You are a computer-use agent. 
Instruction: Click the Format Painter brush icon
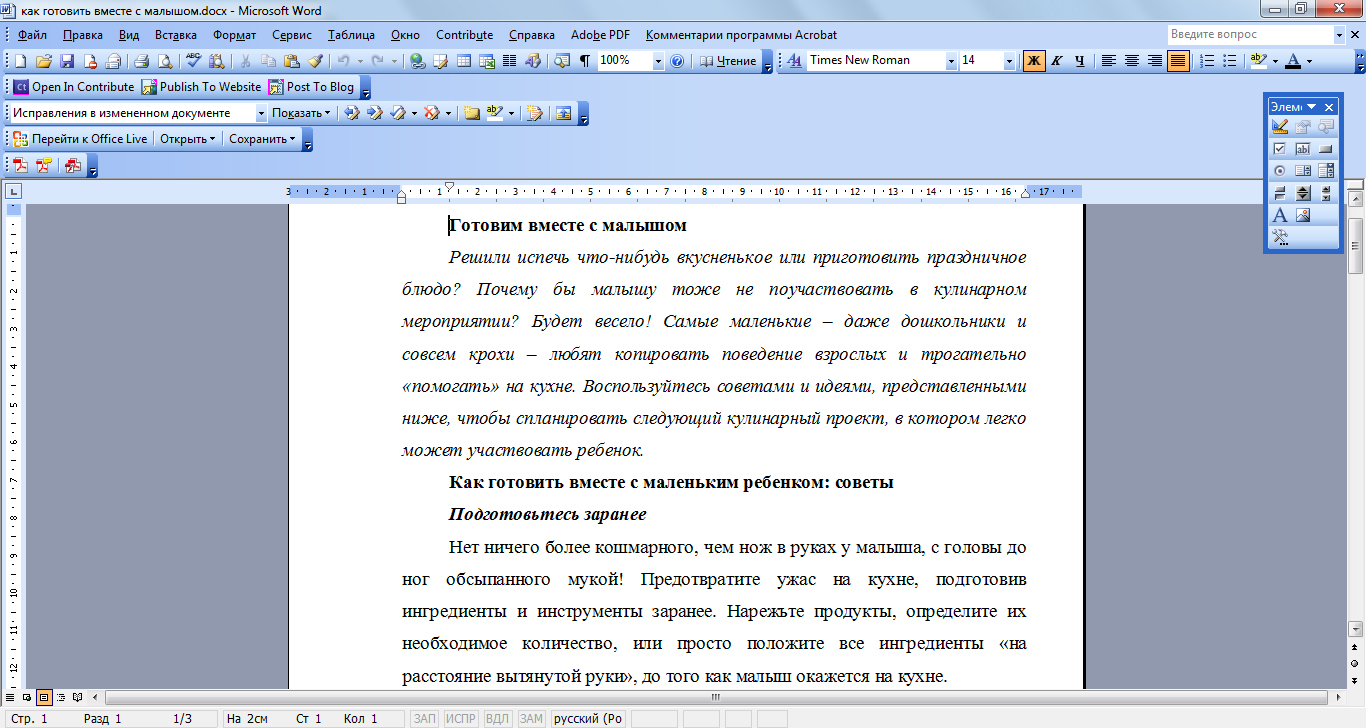pyautogui.click(x=315, y=61)
